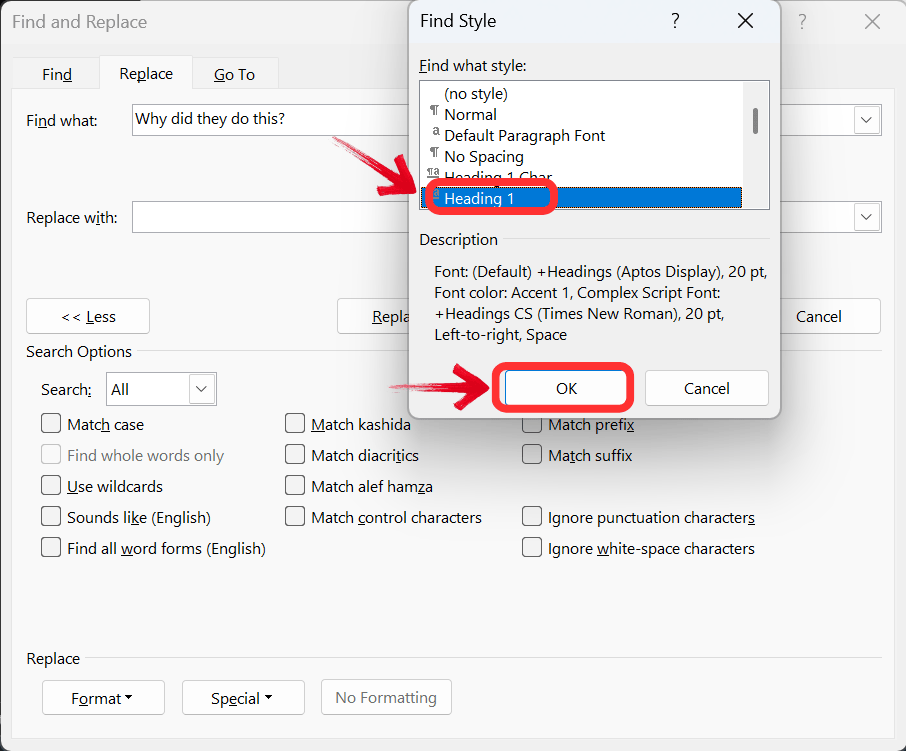Open the Format menu
The image size is (906, 751).
click(103, 697)
